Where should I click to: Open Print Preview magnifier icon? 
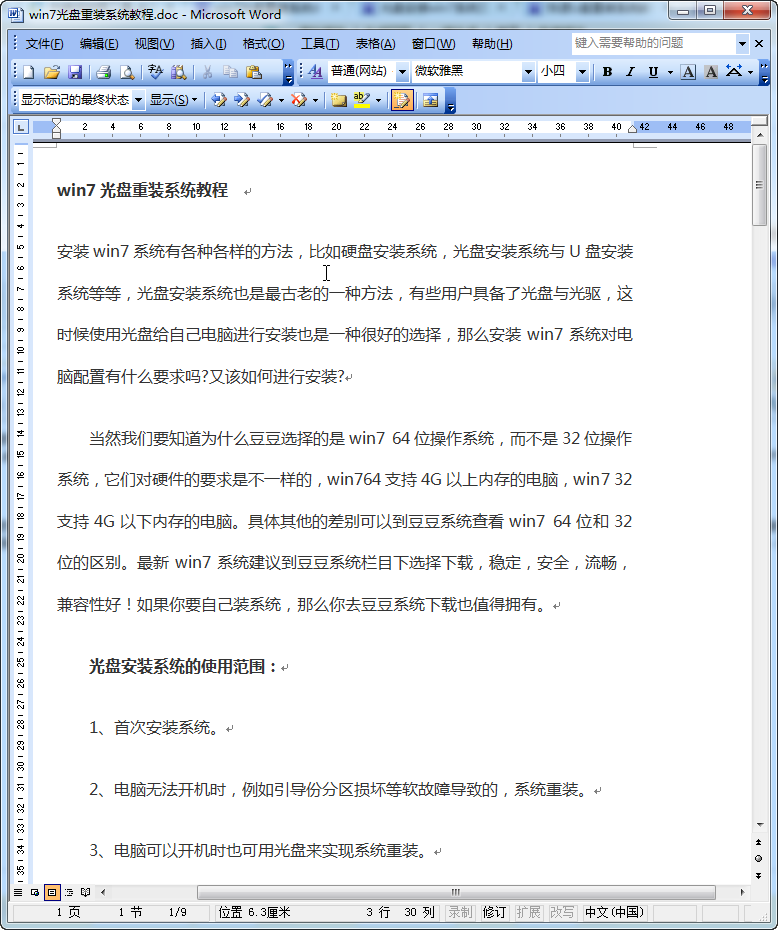pos(127,72)
